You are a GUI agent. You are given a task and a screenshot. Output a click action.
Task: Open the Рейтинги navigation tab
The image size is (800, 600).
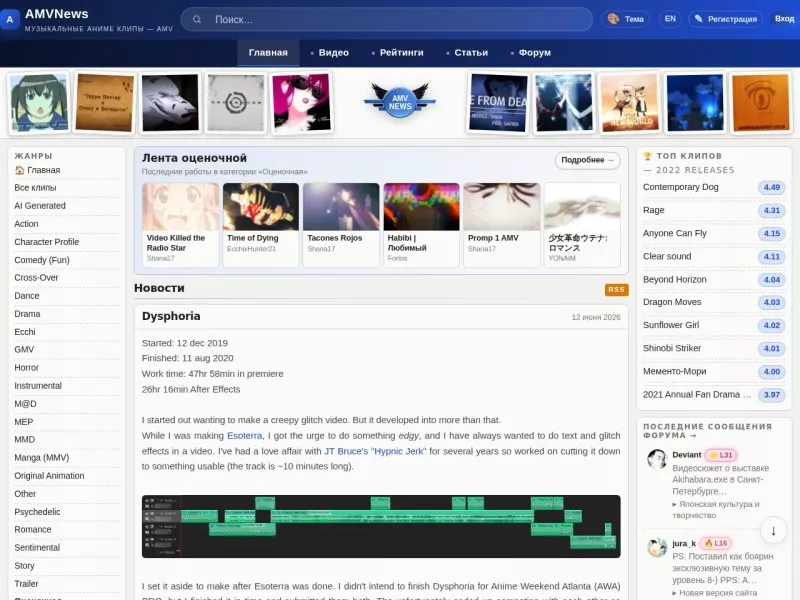point(397,53)
